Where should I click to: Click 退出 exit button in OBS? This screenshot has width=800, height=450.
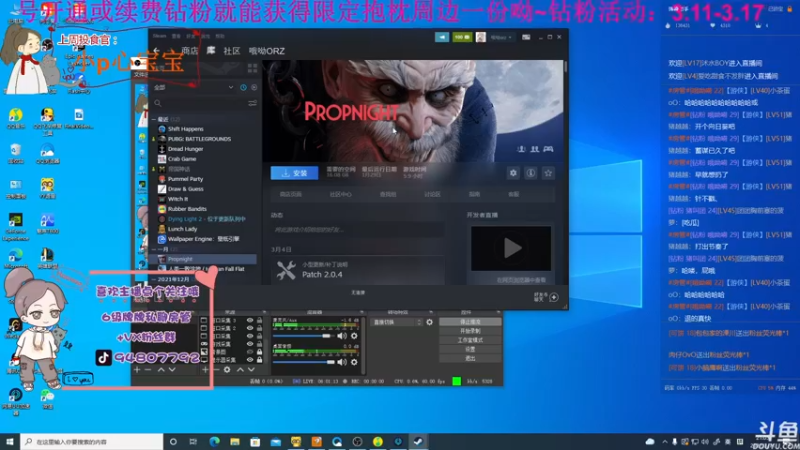(470, 358)
